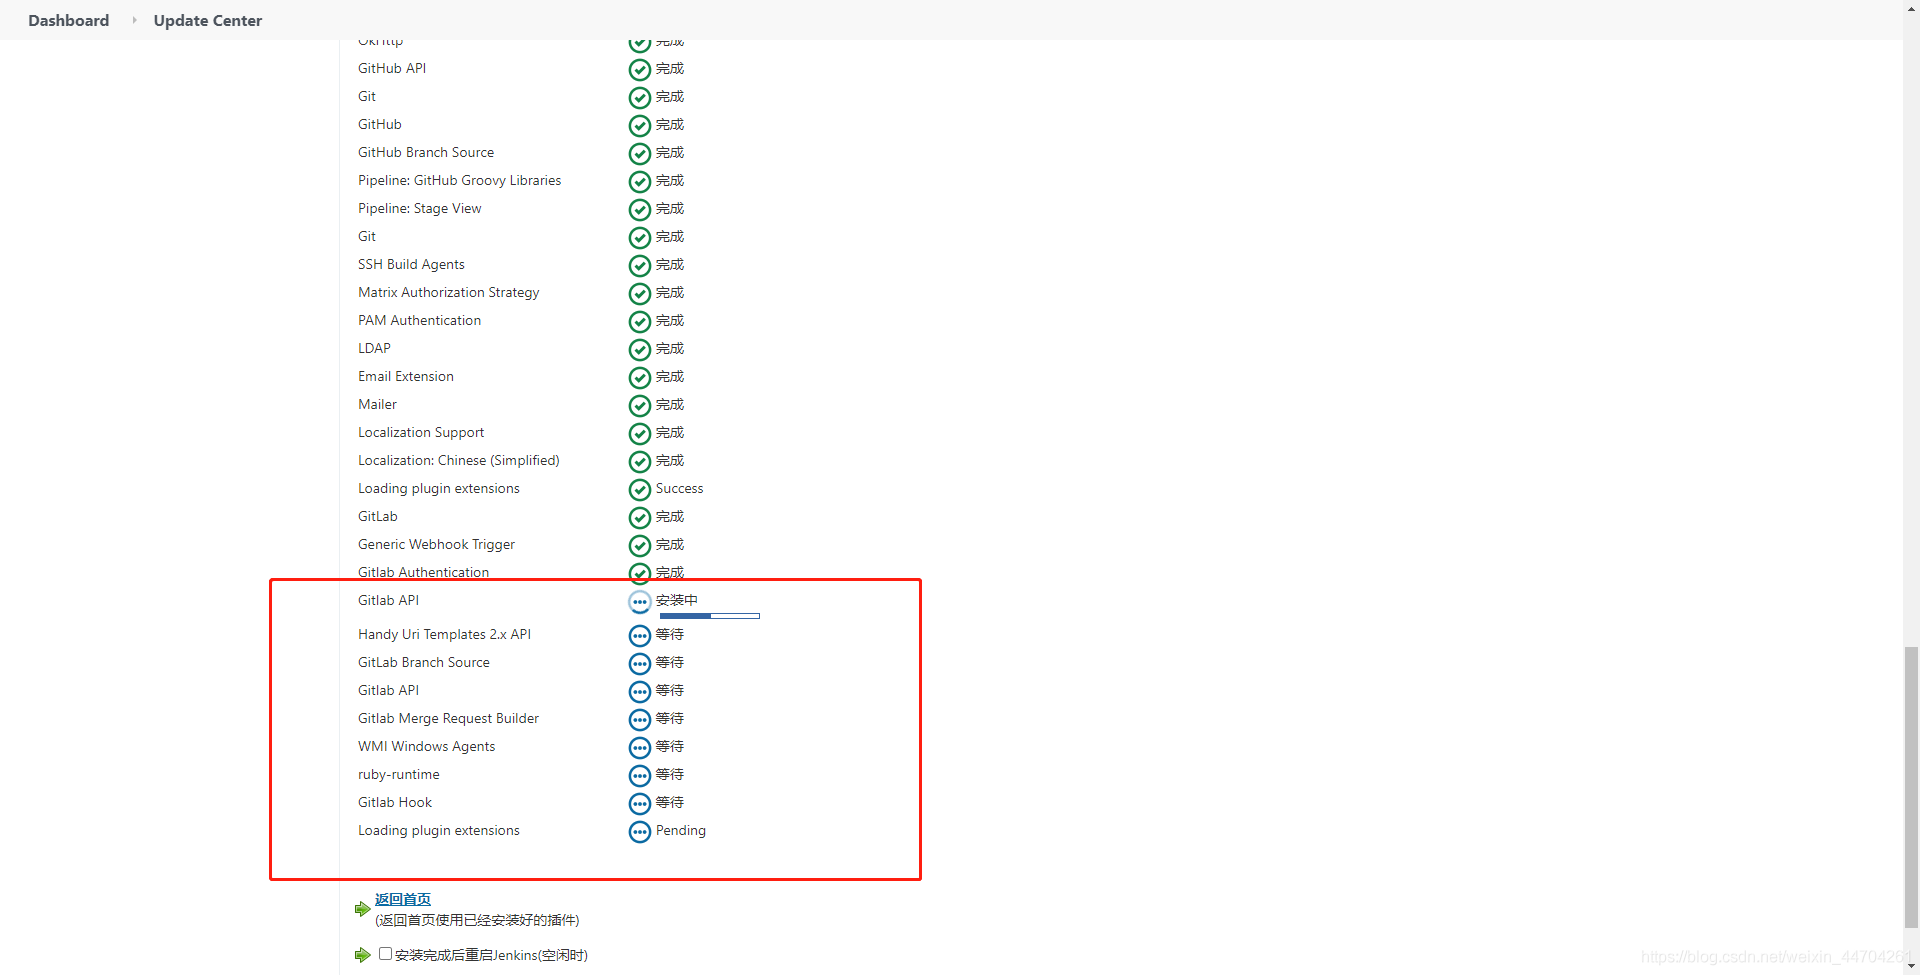Click success checkmark for Matrix Authorization Strategy

tap(640, 294)
